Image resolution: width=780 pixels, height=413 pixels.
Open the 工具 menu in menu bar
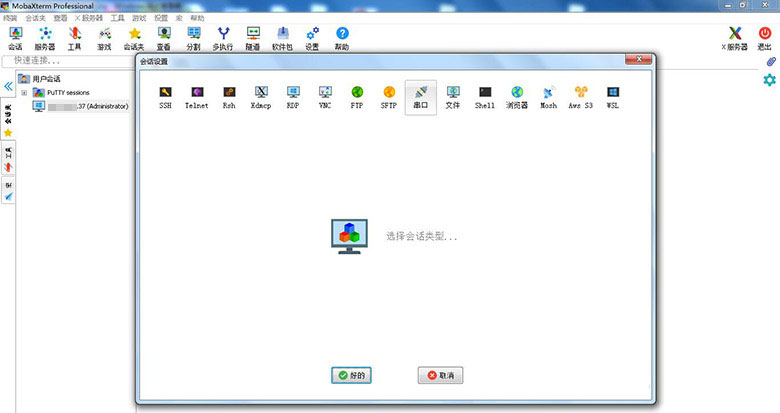[117, 18]
